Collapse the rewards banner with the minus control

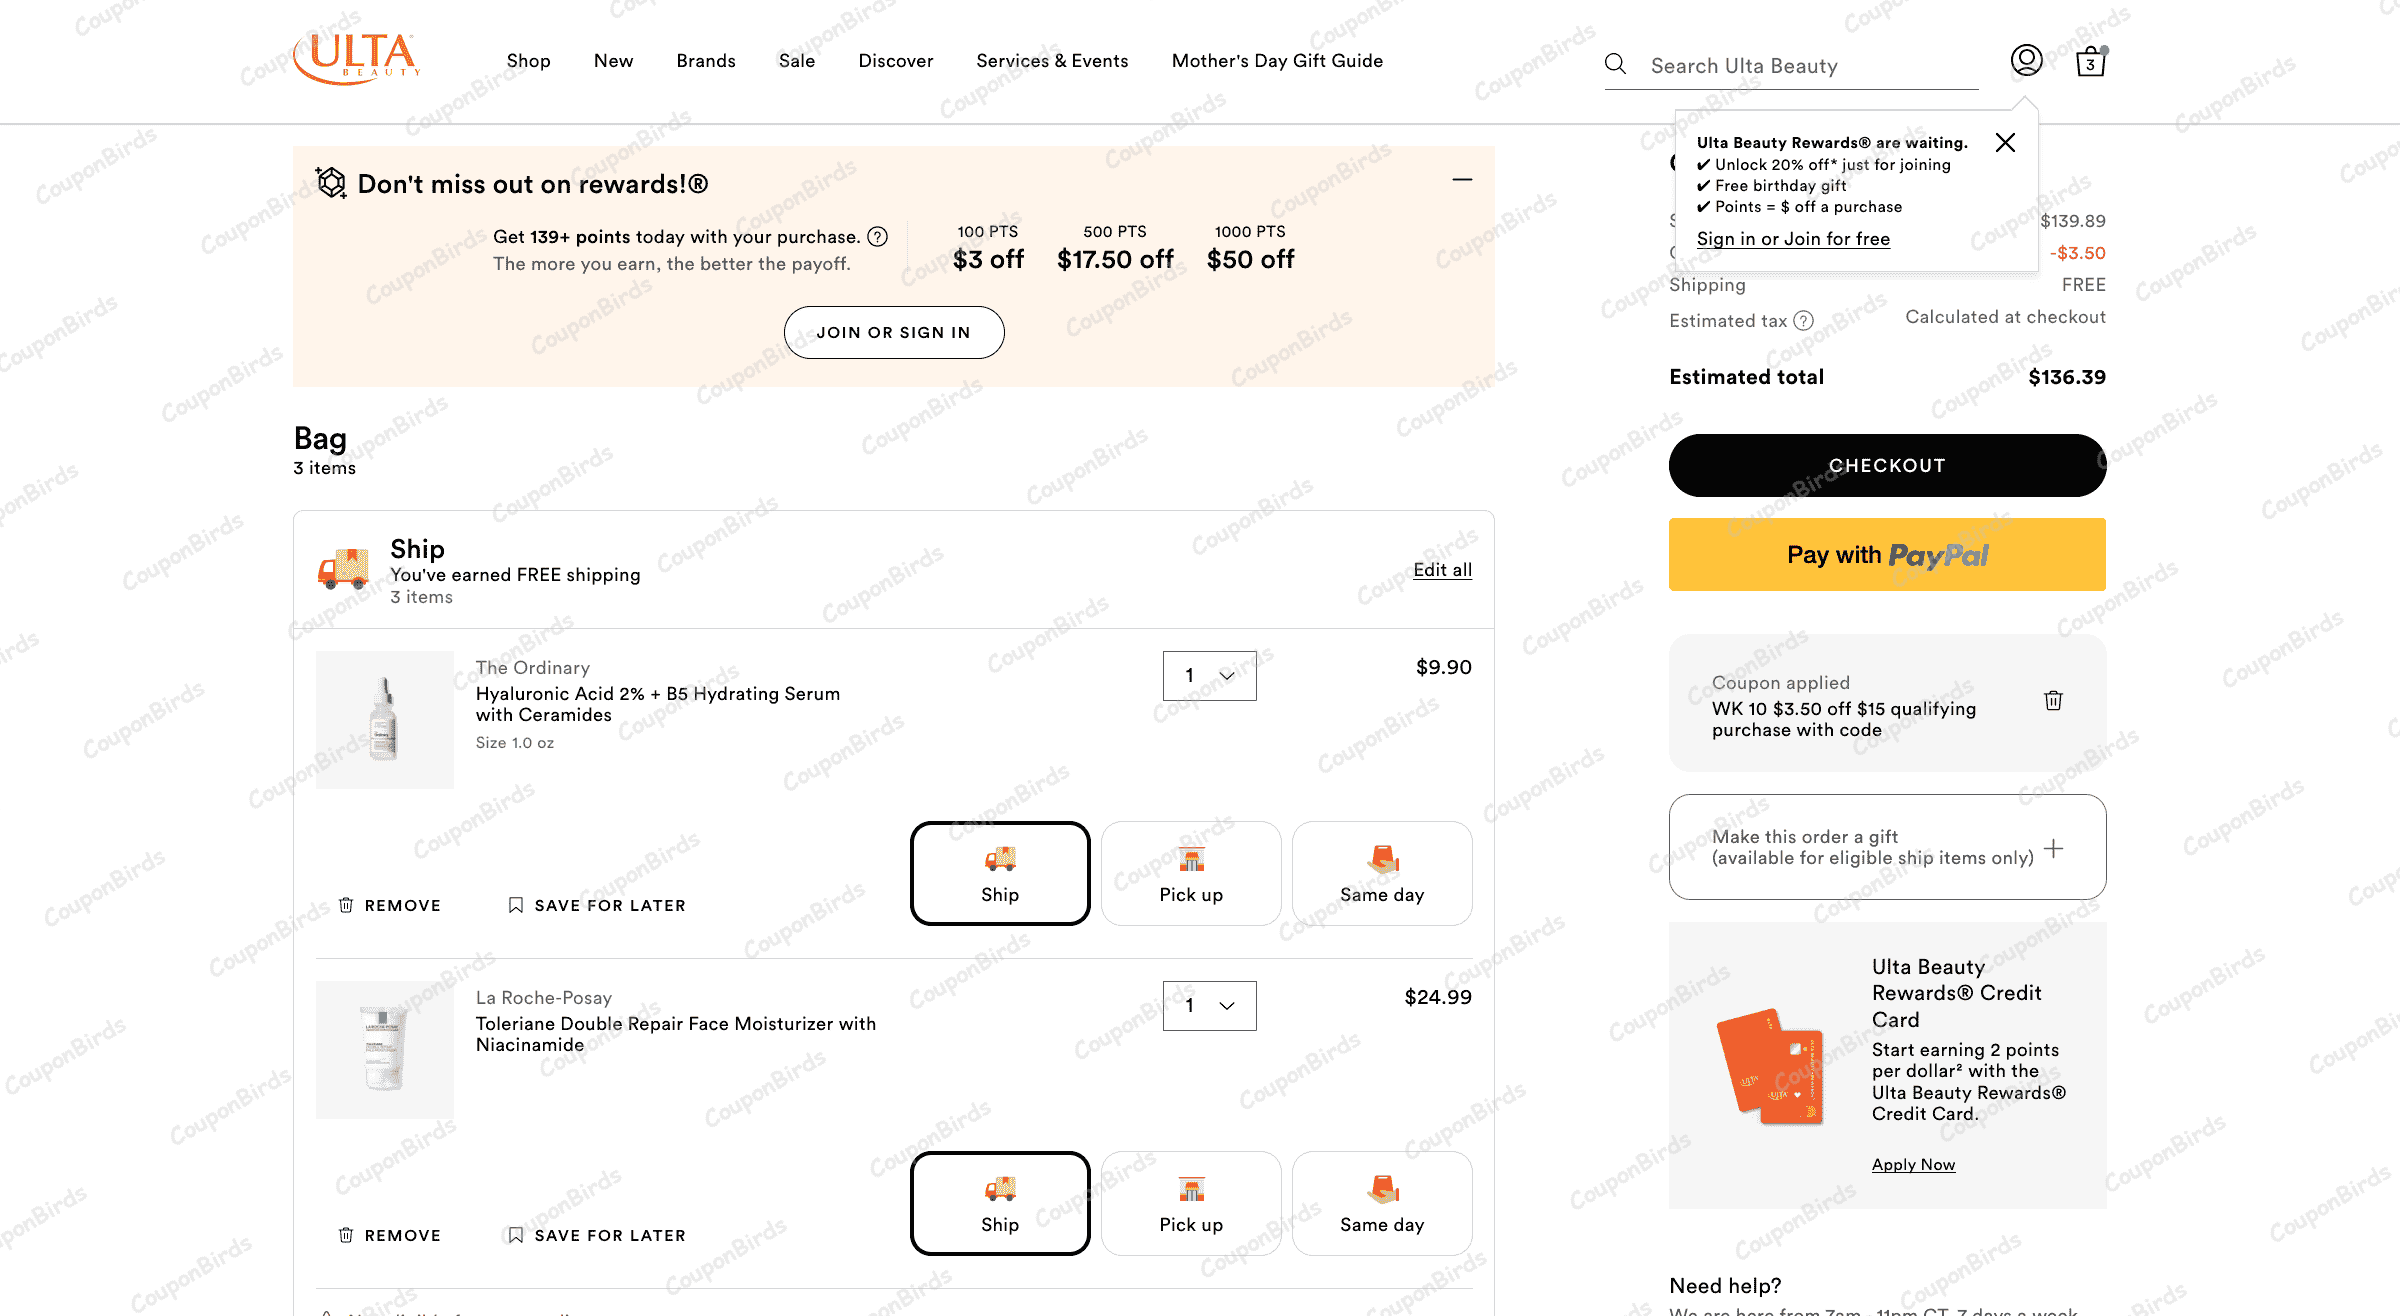(x=1462, y=181)
